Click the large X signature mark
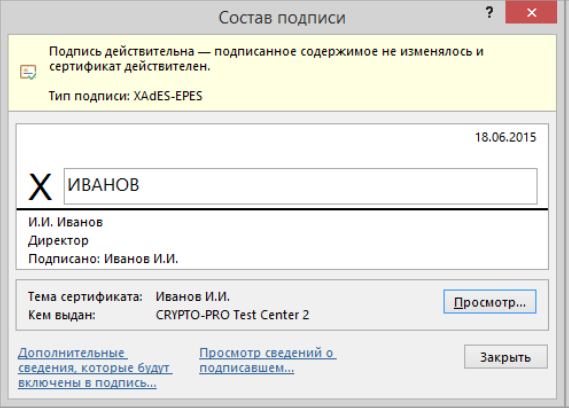 coord(40,187)
